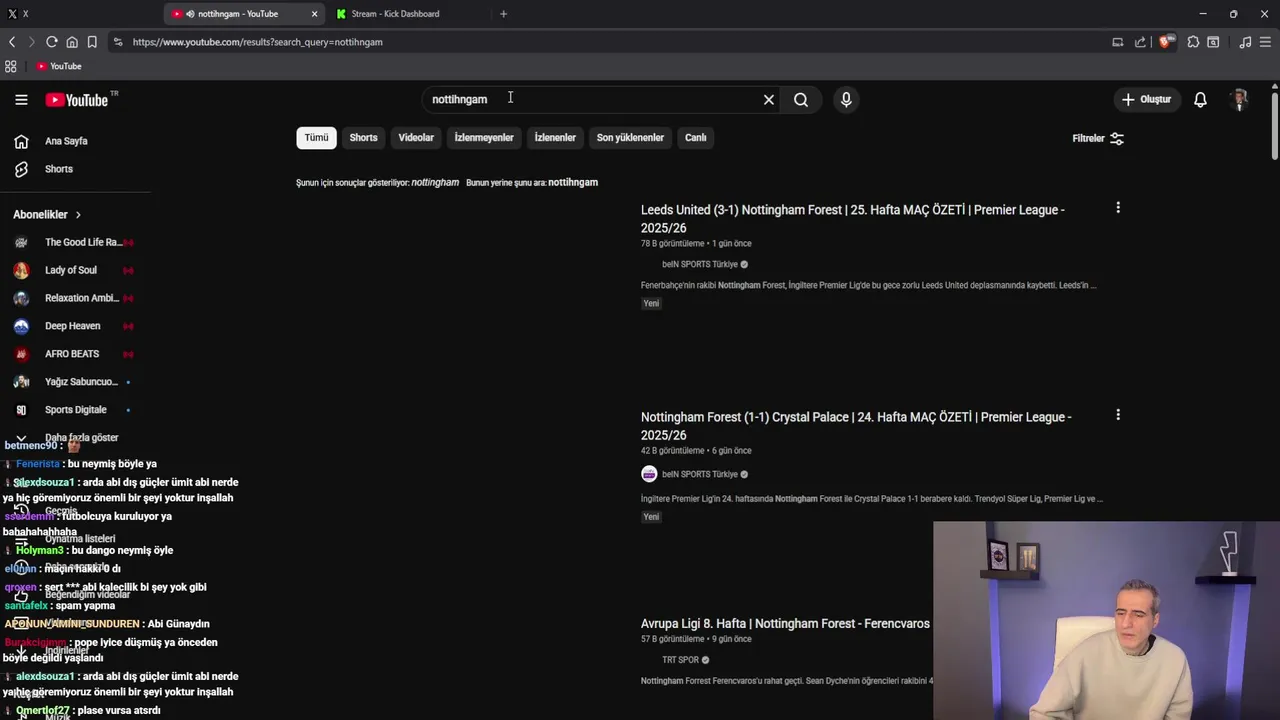Click the address bar URL
This screenshot has height=720, width=1280.
pos(257,42)
